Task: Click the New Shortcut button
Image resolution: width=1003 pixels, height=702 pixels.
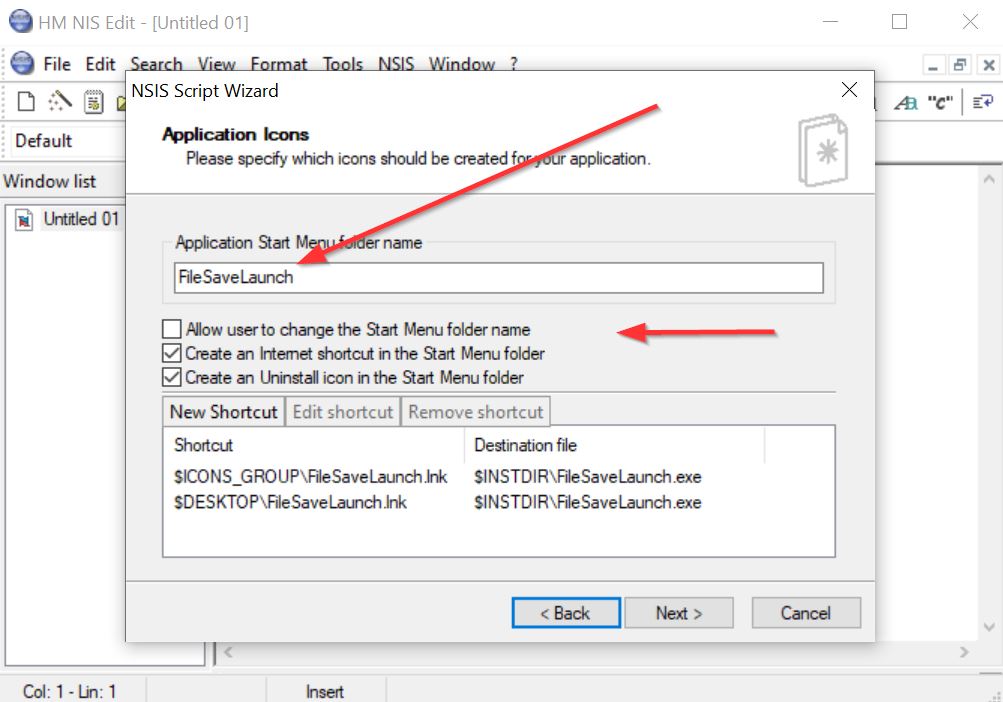Action: tap(223, 412)
